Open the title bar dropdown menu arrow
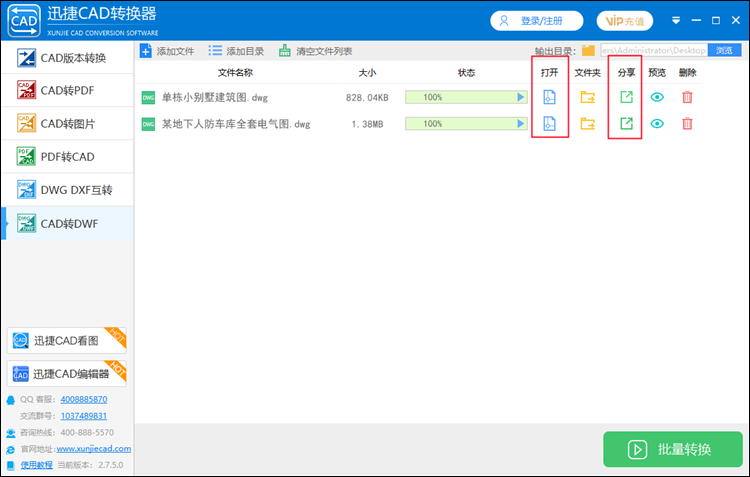The width and height of the screenshot is (750, 477). point(676,21)
